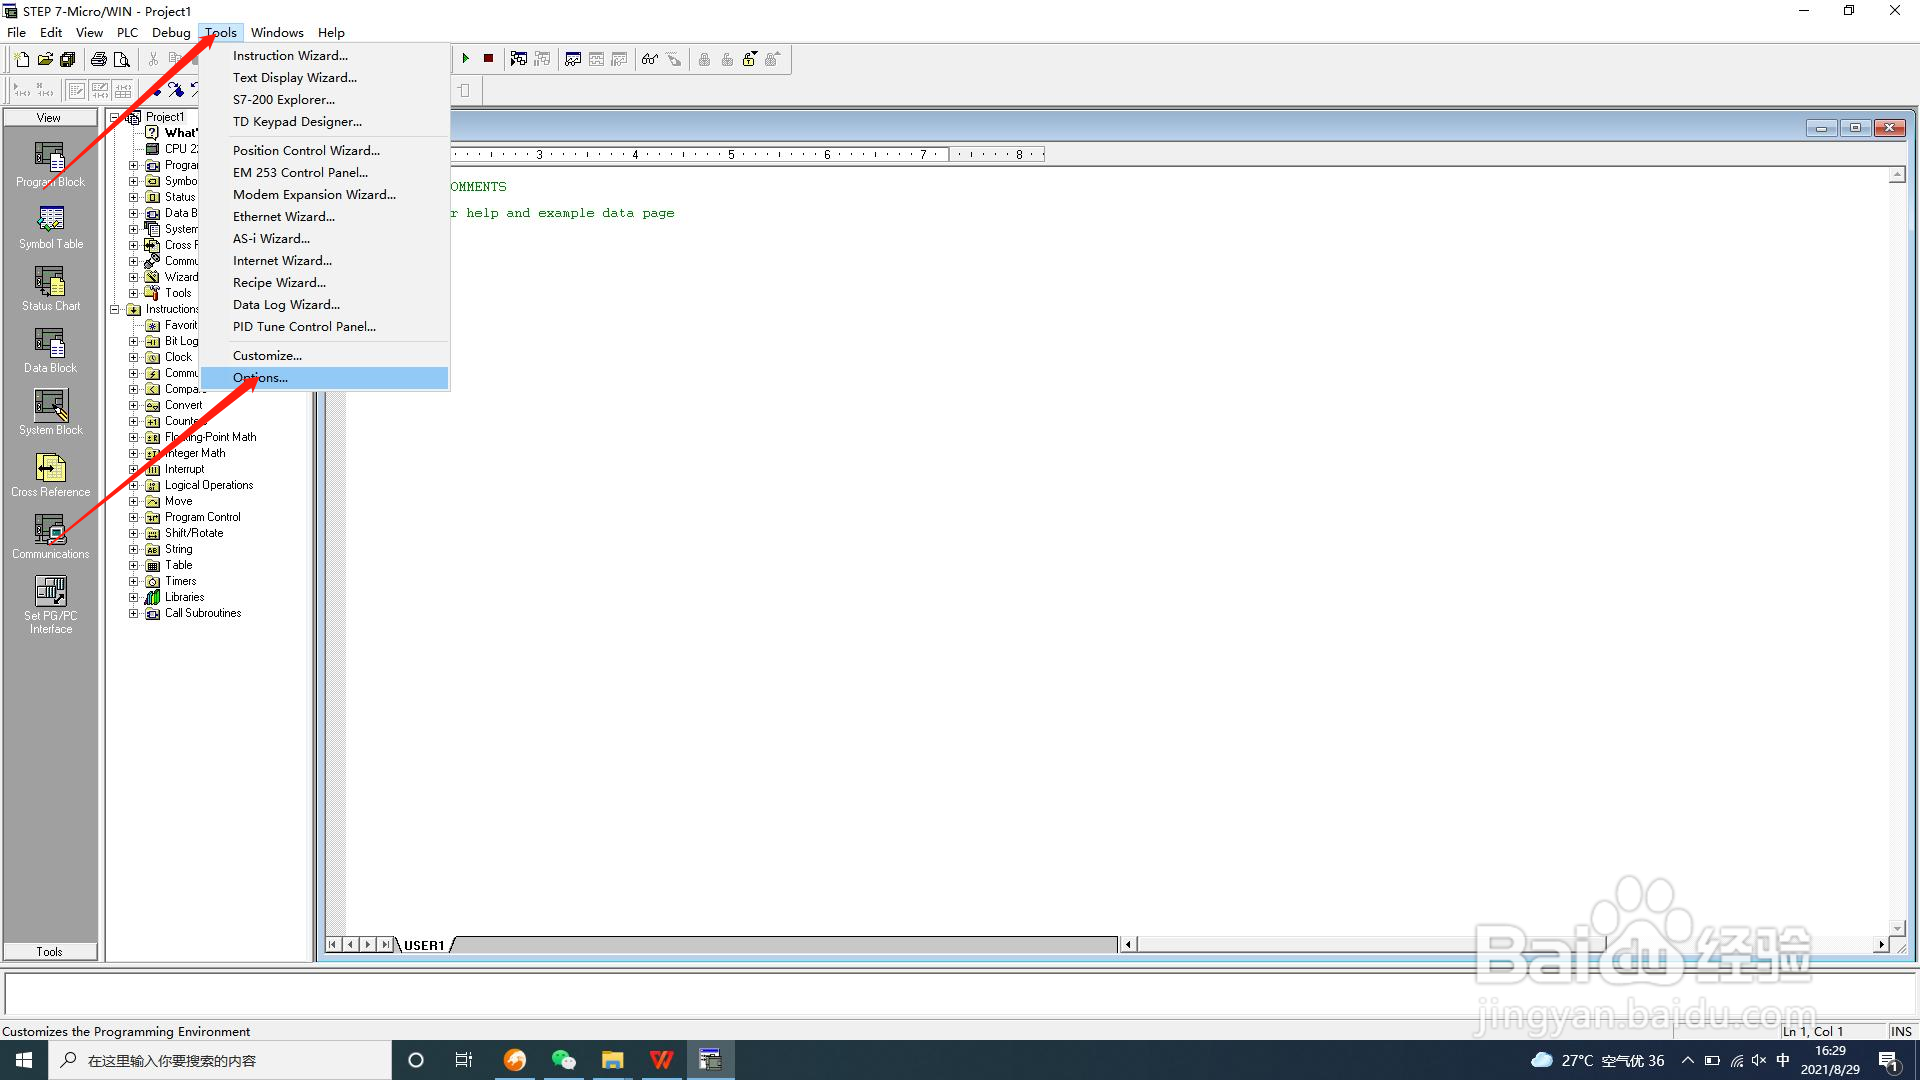1920x1080 pixels.
Task: Expand the Call Subroutines folder
Action: click(x=133, y=613)
